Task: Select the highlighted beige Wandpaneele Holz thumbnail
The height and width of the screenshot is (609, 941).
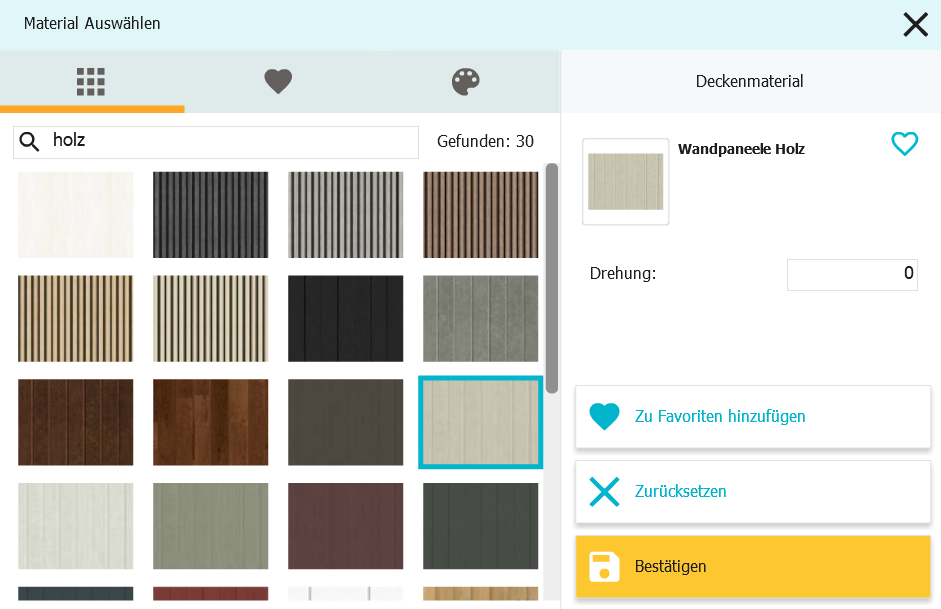Action: (481, 422)
